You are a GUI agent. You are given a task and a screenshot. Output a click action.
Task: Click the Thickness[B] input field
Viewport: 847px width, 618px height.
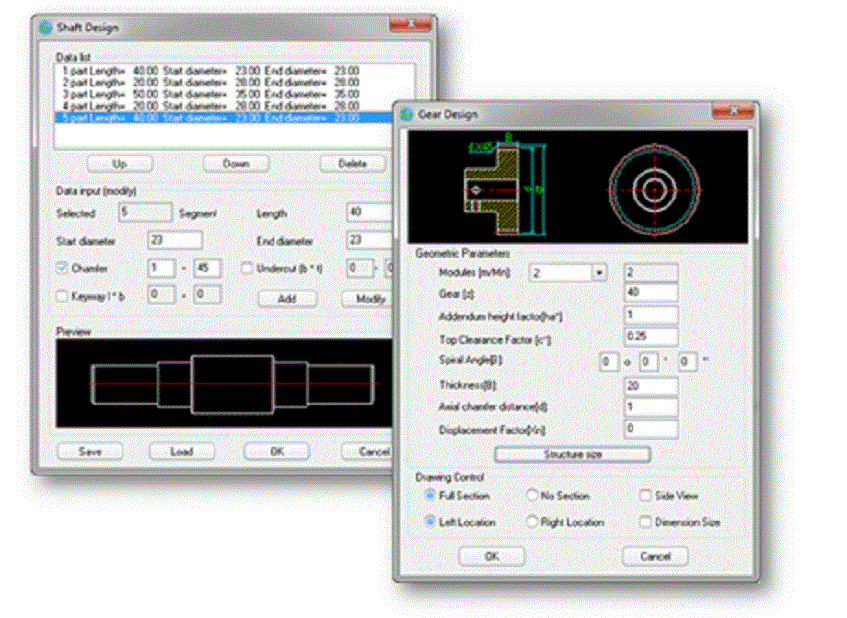pyautogui.click(x=651, y=386)
